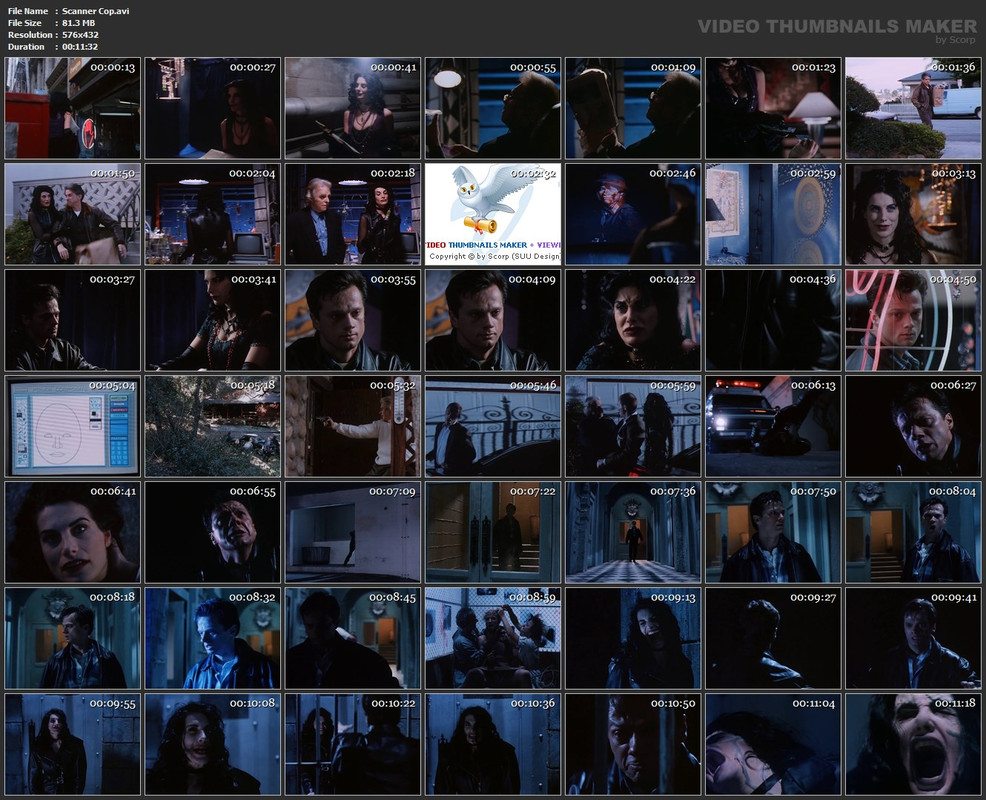Select the 00:08:59 thumbnail
This screenshot has width=986, height=800.
(x=493, y=638)
